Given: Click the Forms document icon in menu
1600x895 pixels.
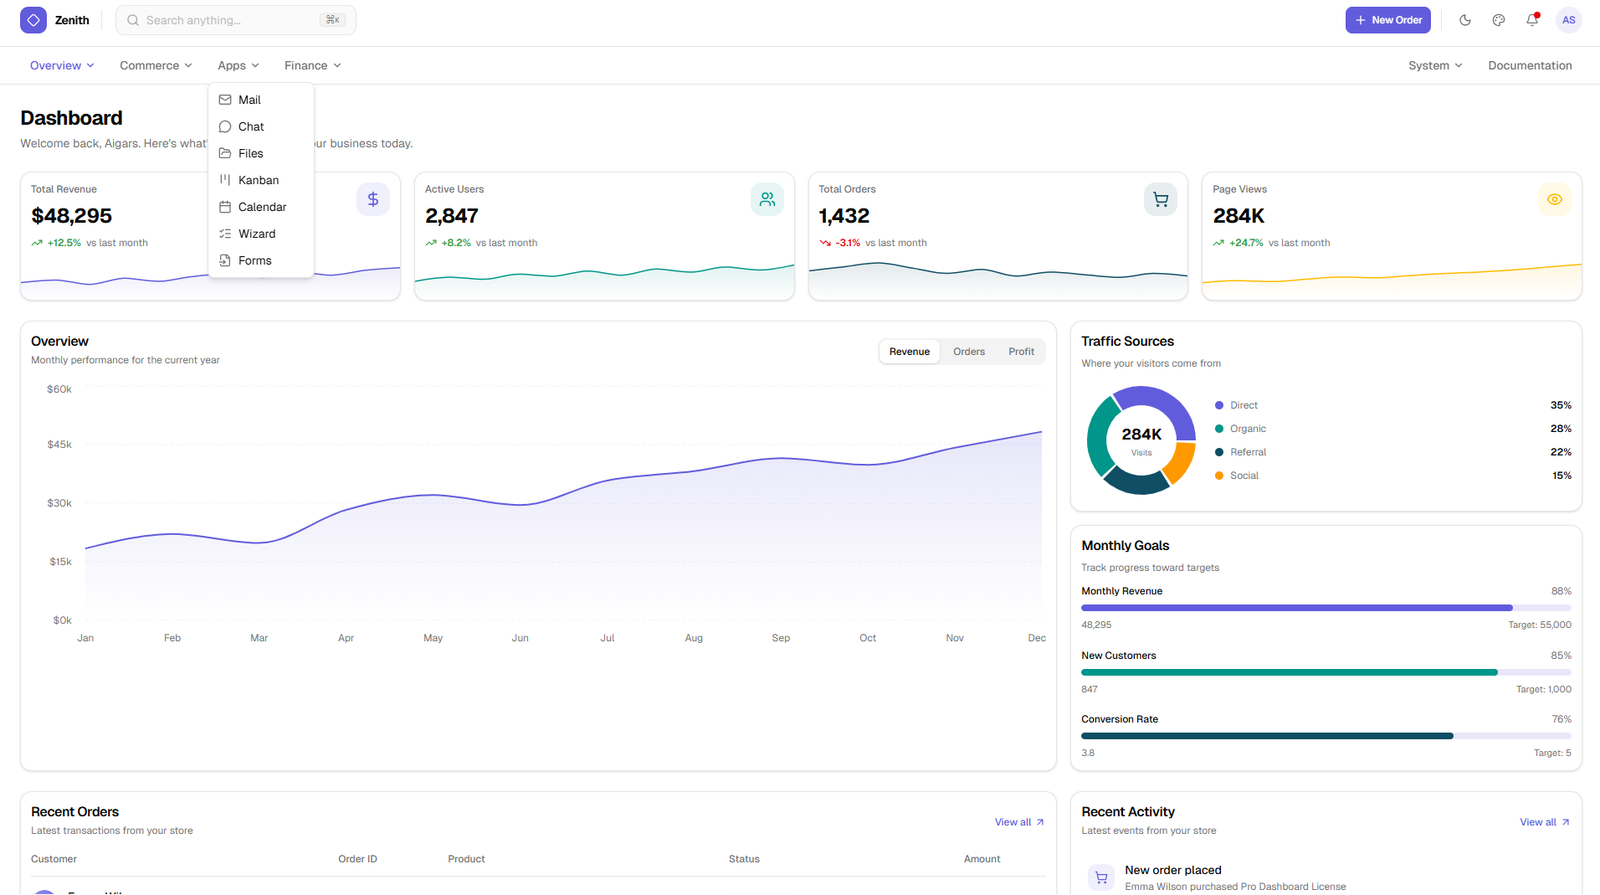Looking at the screenshot, I should (225, 260).
